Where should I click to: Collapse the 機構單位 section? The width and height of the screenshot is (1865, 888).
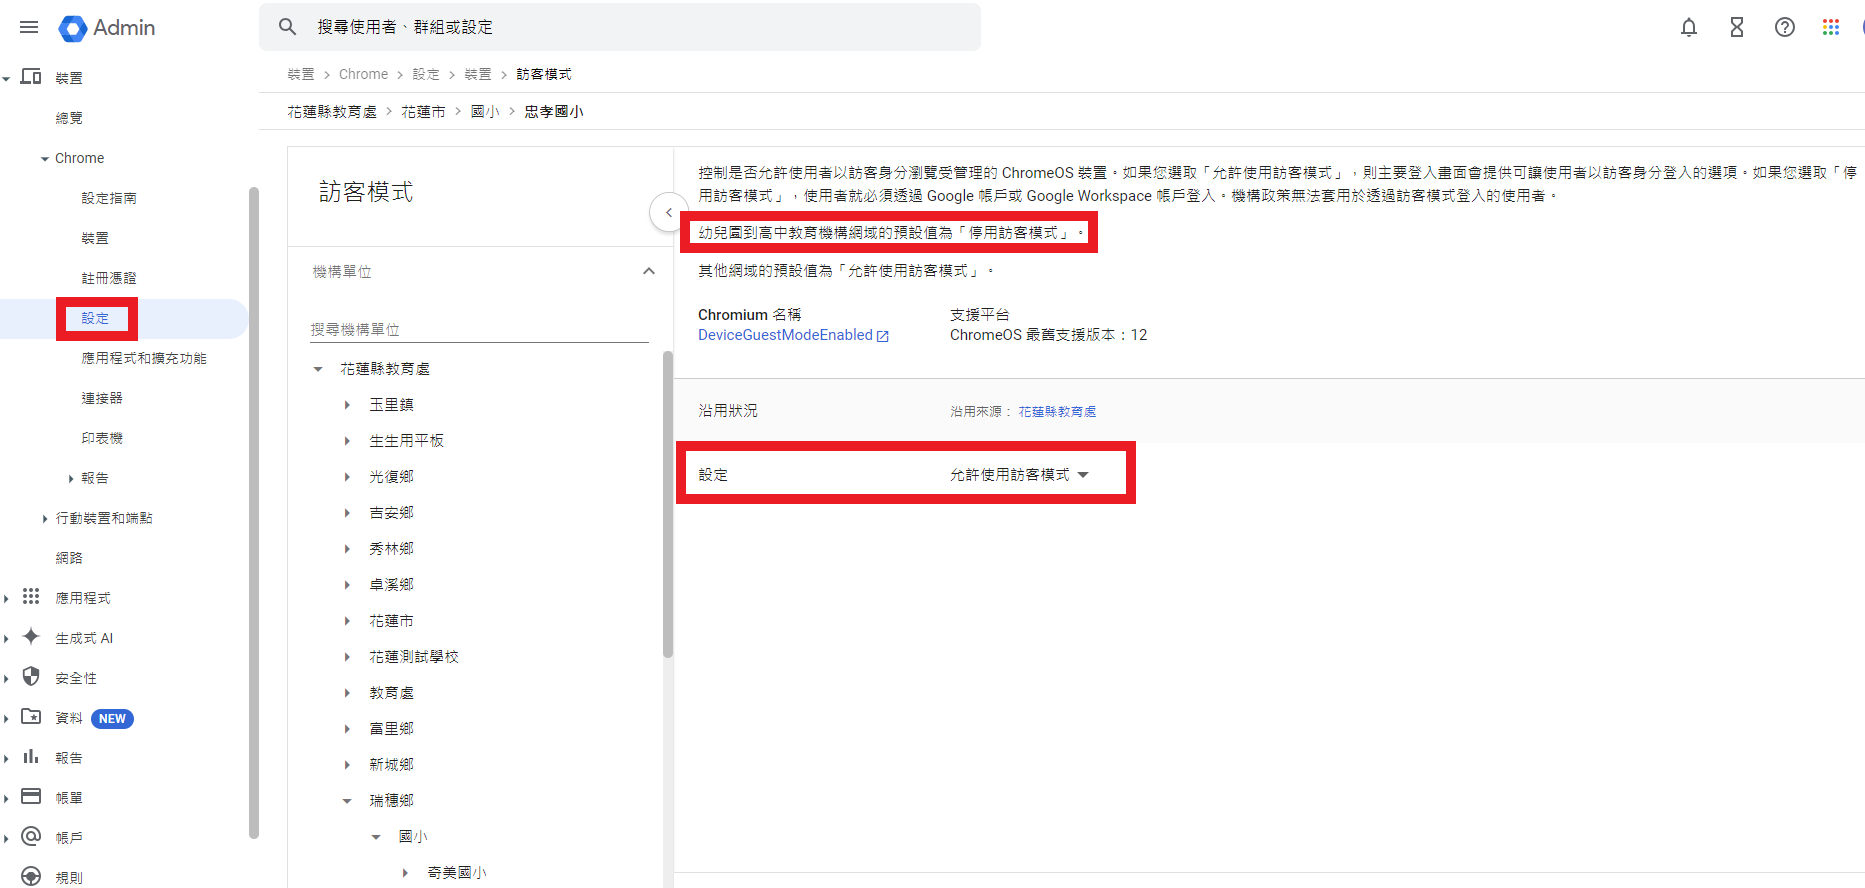649,271
